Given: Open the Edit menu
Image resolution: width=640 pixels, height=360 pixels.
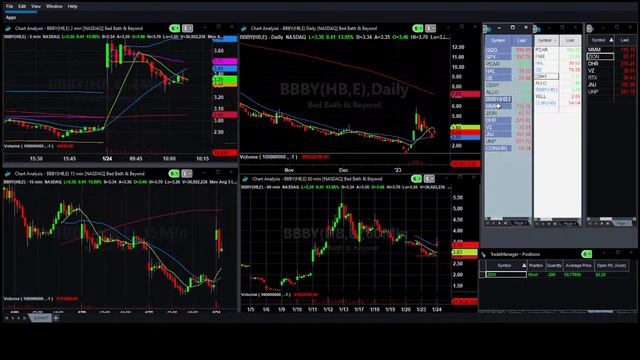Looking at the screenshot, I should click(22, 6).
